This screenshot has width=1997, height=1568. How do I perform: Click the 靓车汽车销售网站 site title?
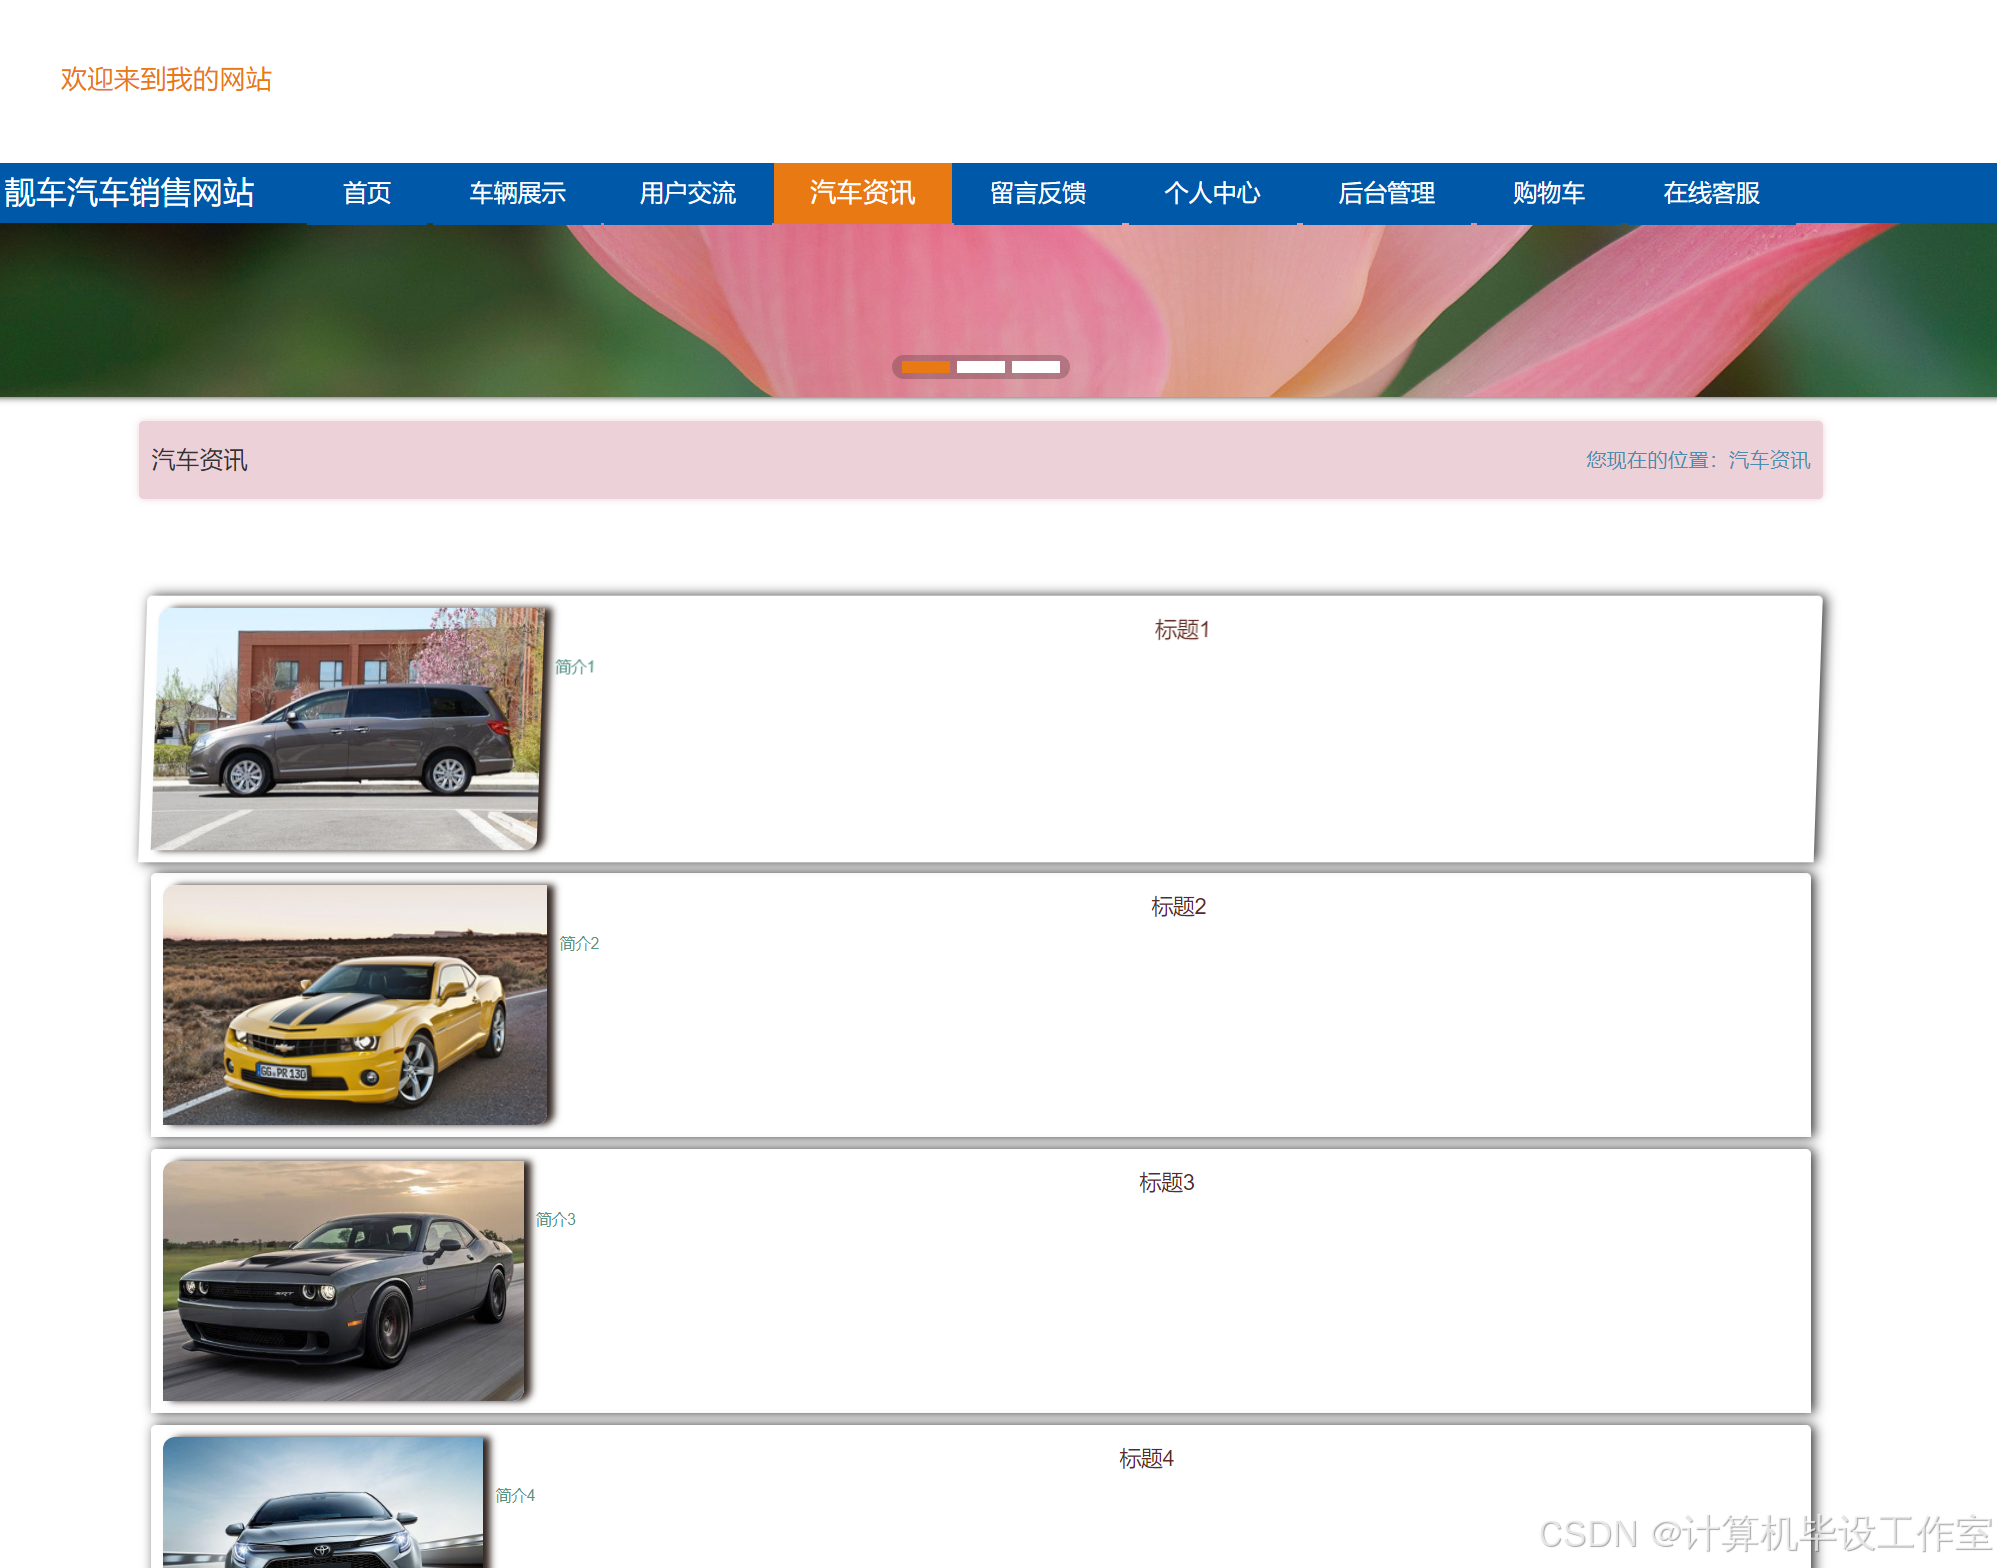coord(130,193)
